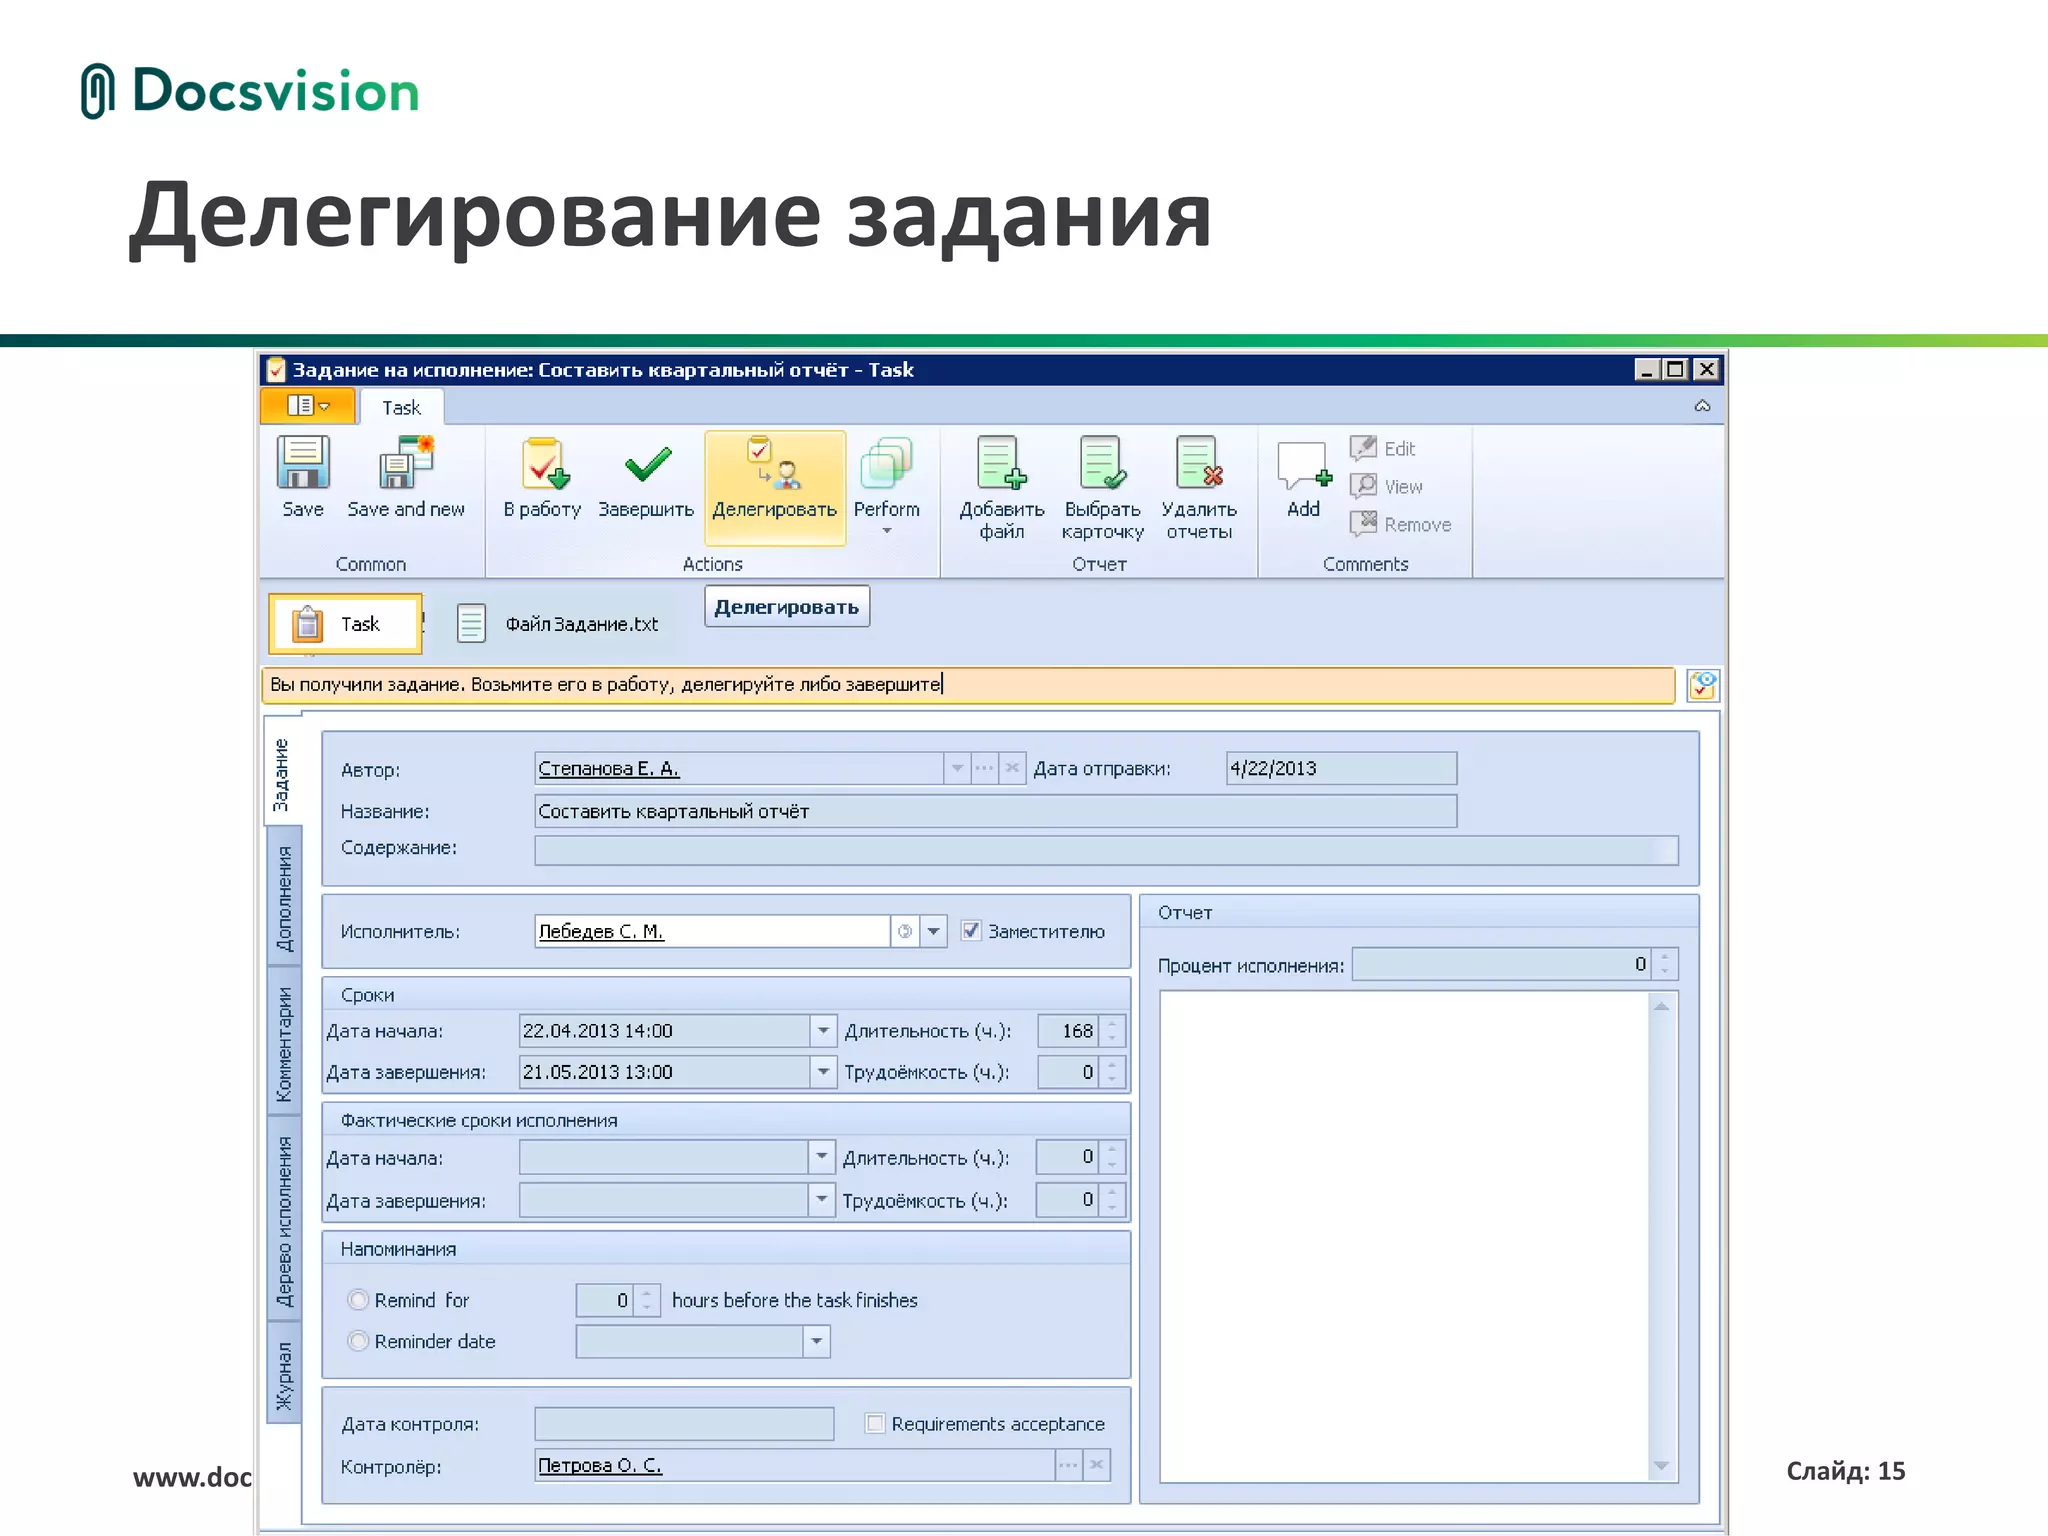Click the task state icon beside status message

tap(1702, 686)
